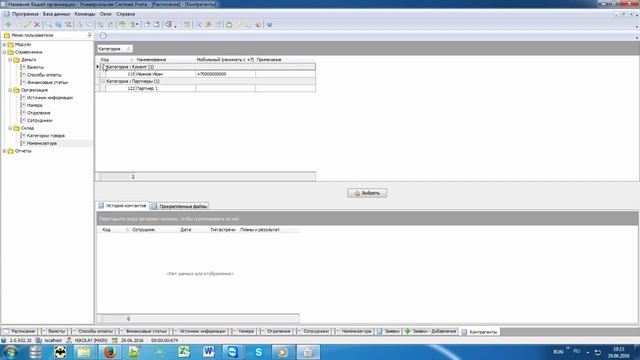The image size is (640, 360).
Task: Click the media player icon in the taskbar
Action: [282, 352]
